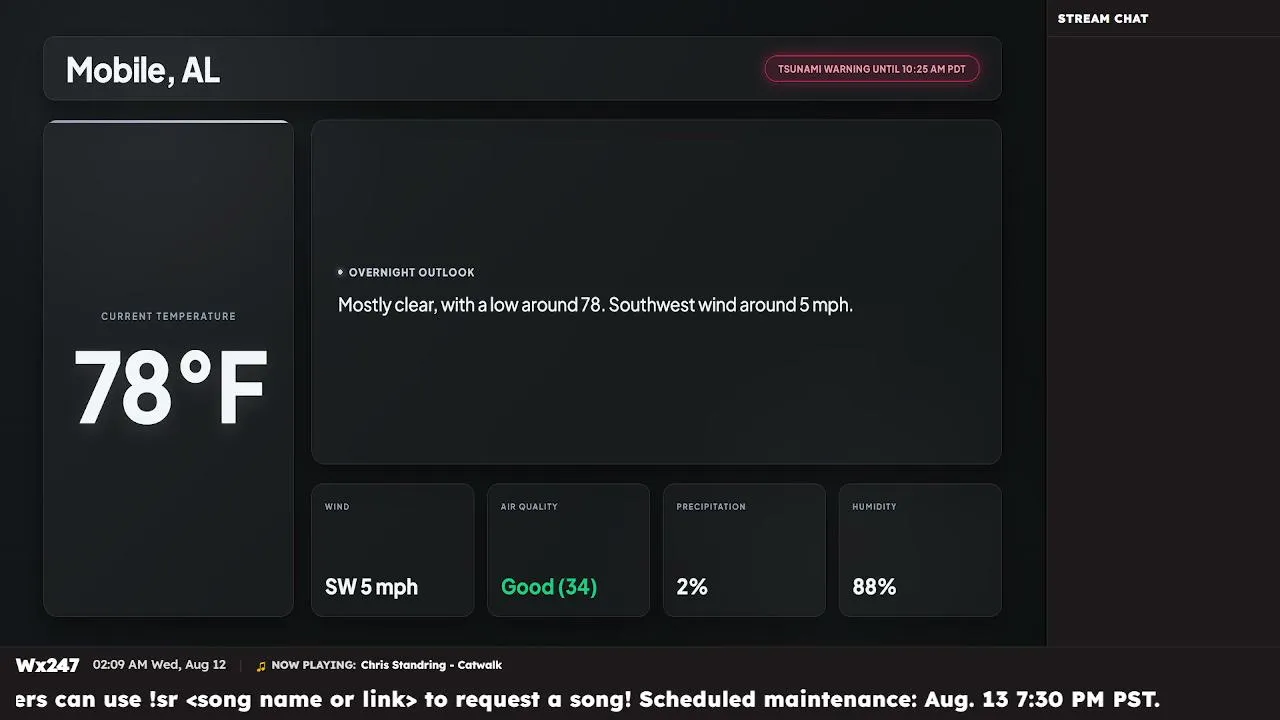This screenshot has width=1280, height=720.
Task: Click the Now Playing label
Action: coord(313,665)
